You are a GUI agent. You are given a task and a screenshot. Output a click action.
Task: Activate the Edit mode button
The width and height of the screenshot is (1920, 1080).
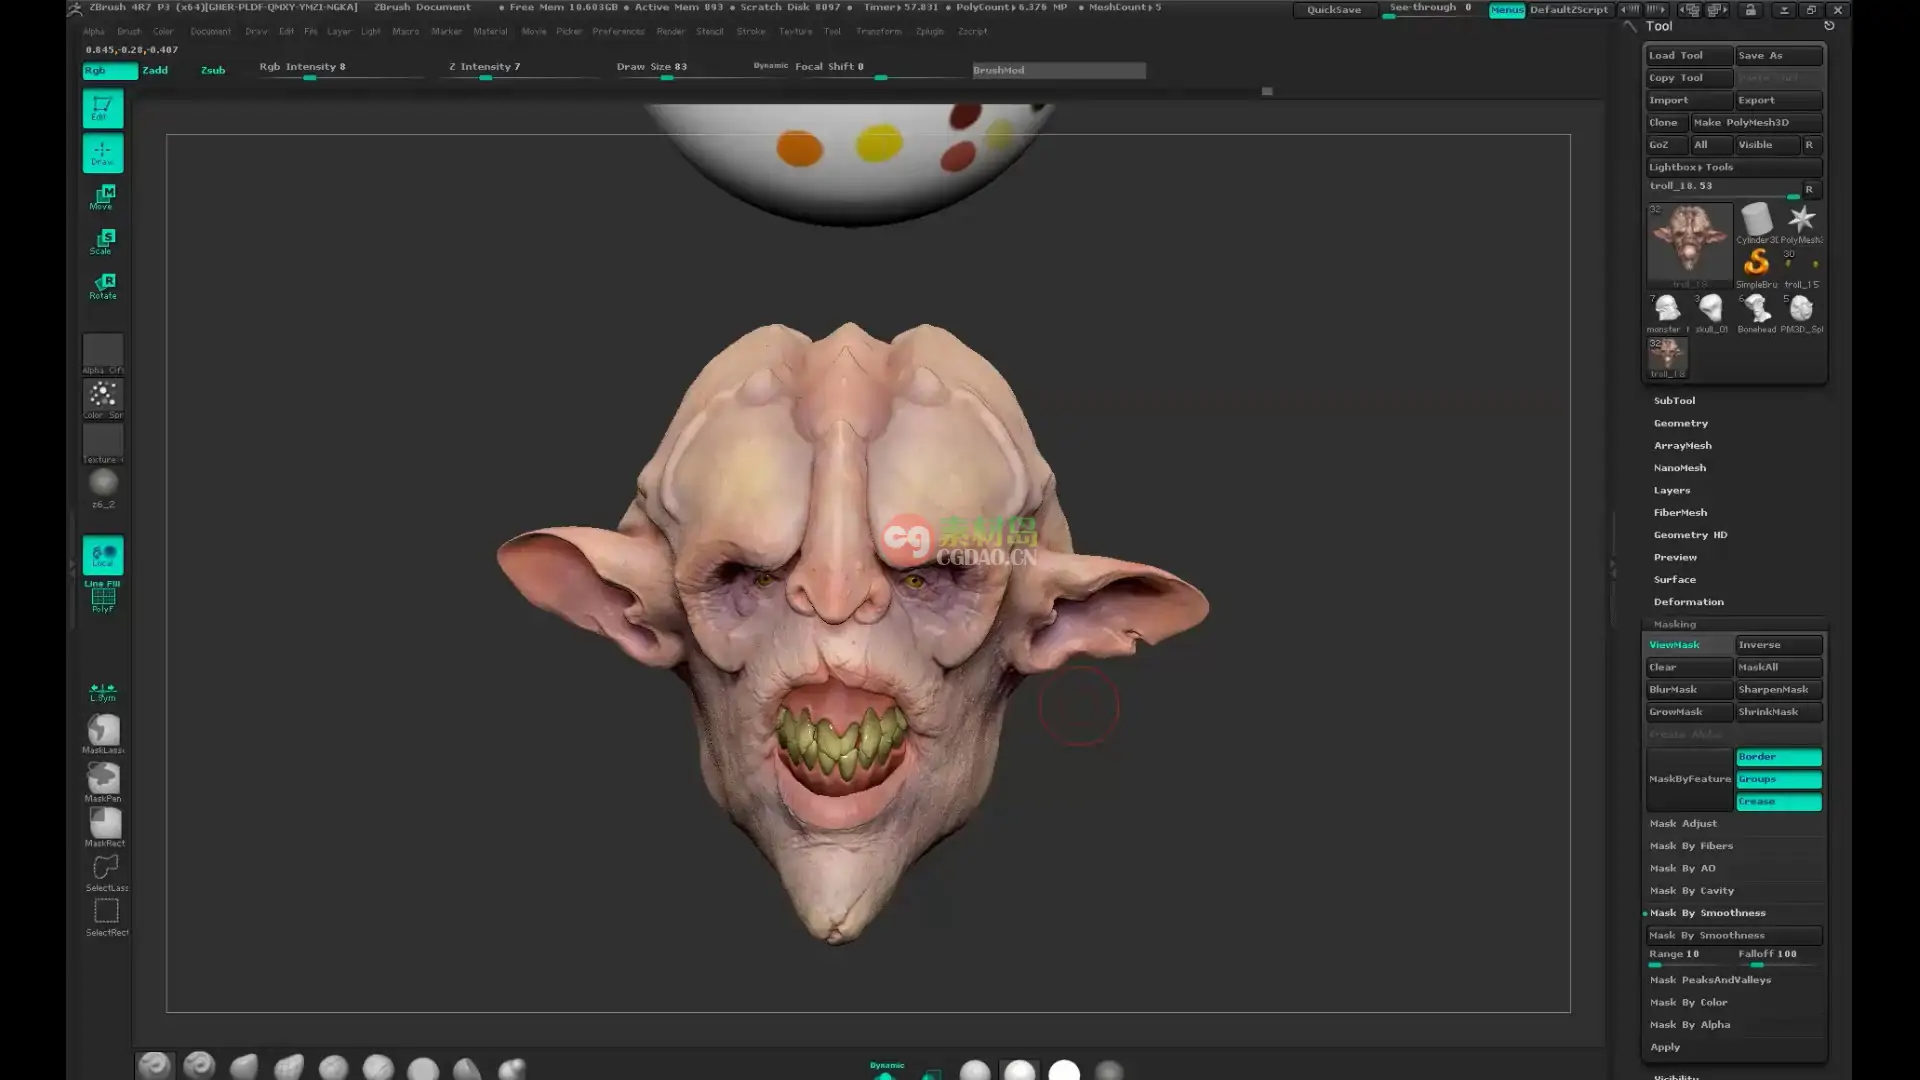tap(103, 109)
